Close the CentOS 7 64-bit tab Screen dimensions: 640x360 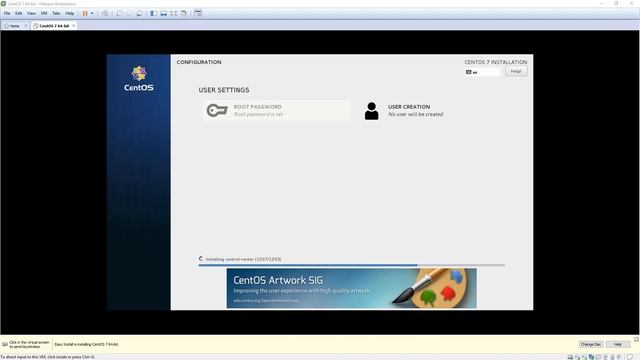tap(73, 26)
